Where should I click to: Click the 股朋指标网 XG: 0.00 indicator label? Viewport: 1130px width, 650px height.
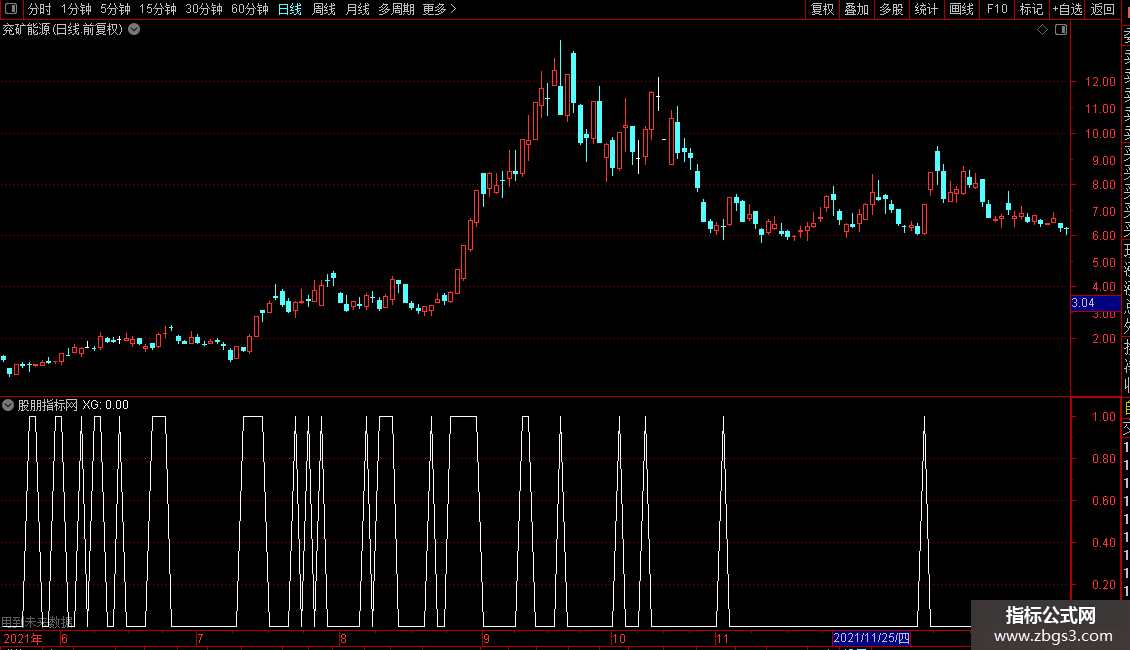coord(74,405)
